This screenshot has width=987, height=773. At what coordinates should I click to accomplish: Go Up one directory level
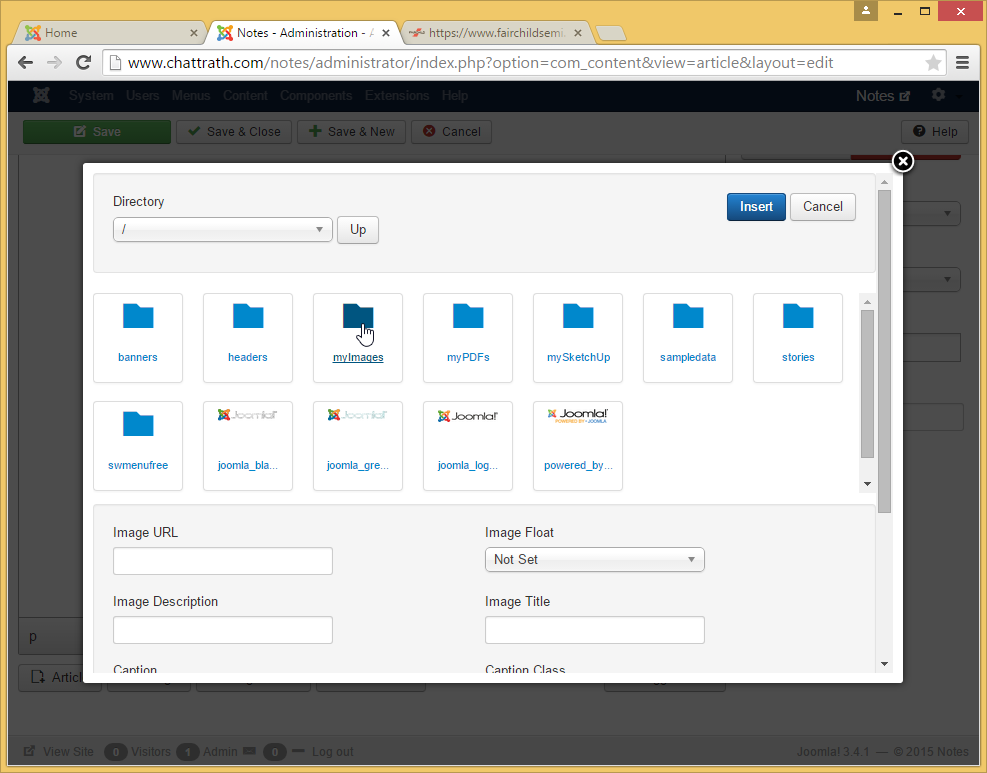coord(358,230)
